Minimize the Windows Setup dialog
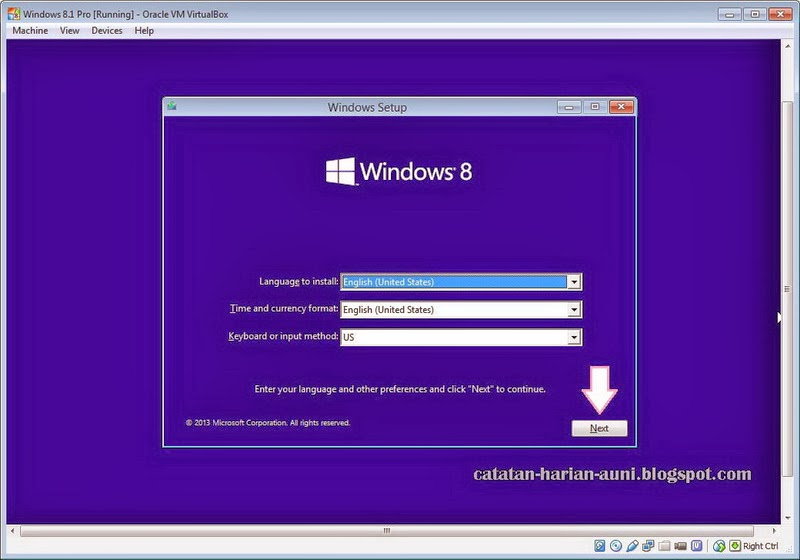 [569, 107]
